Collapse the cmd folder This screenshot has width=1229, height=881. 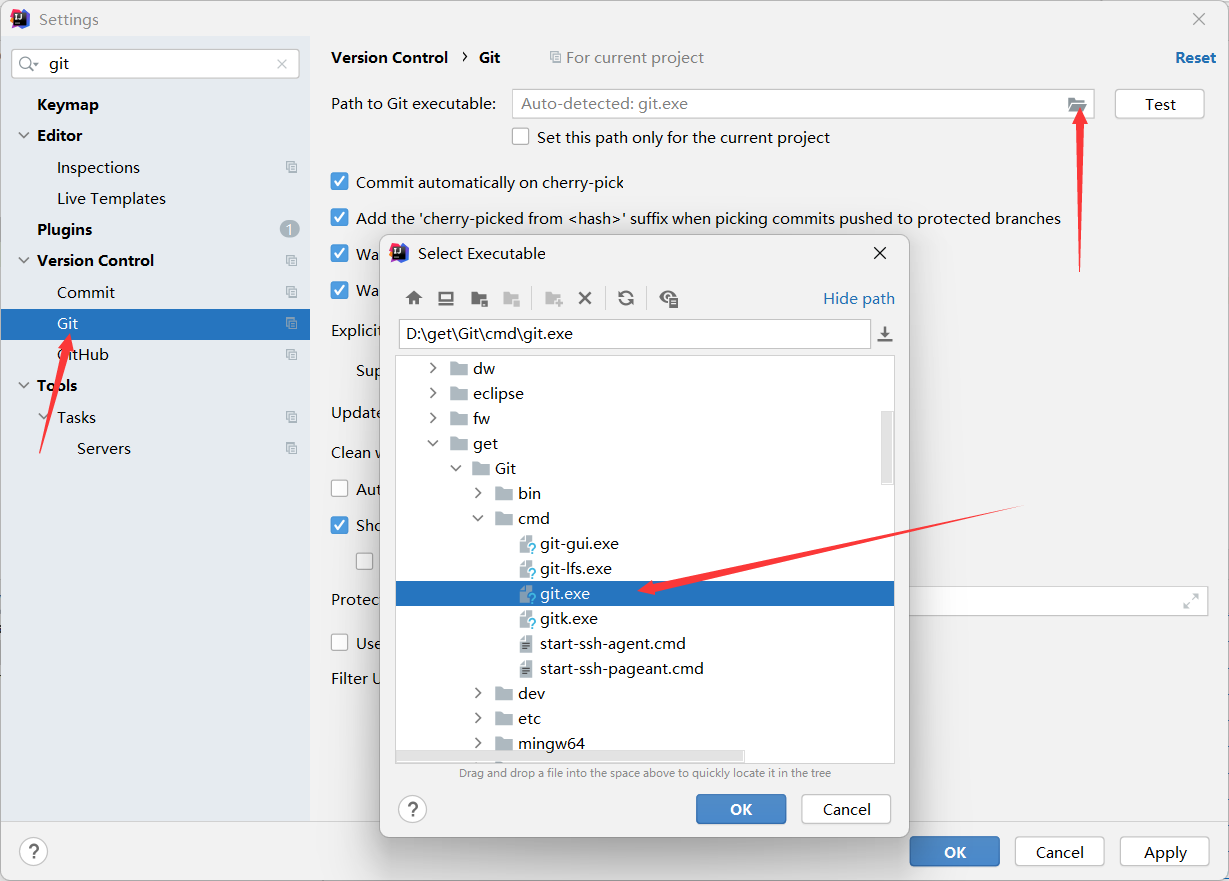click(478, 518)
